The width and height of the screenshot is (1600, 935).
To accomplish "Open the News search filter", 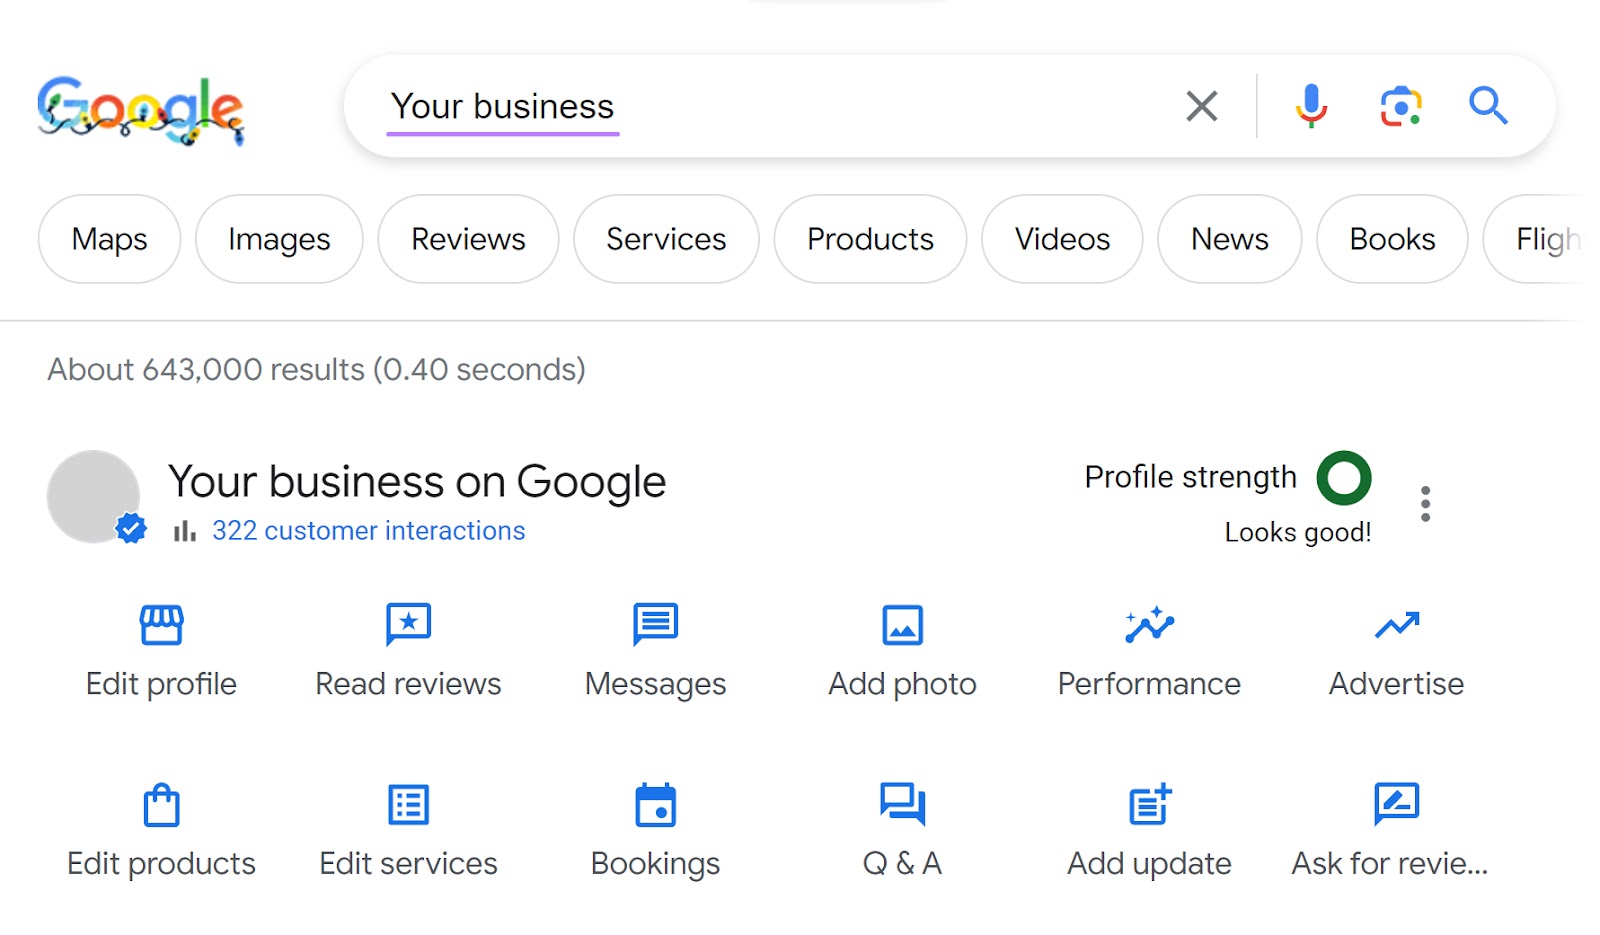I will pos(1228,239).
